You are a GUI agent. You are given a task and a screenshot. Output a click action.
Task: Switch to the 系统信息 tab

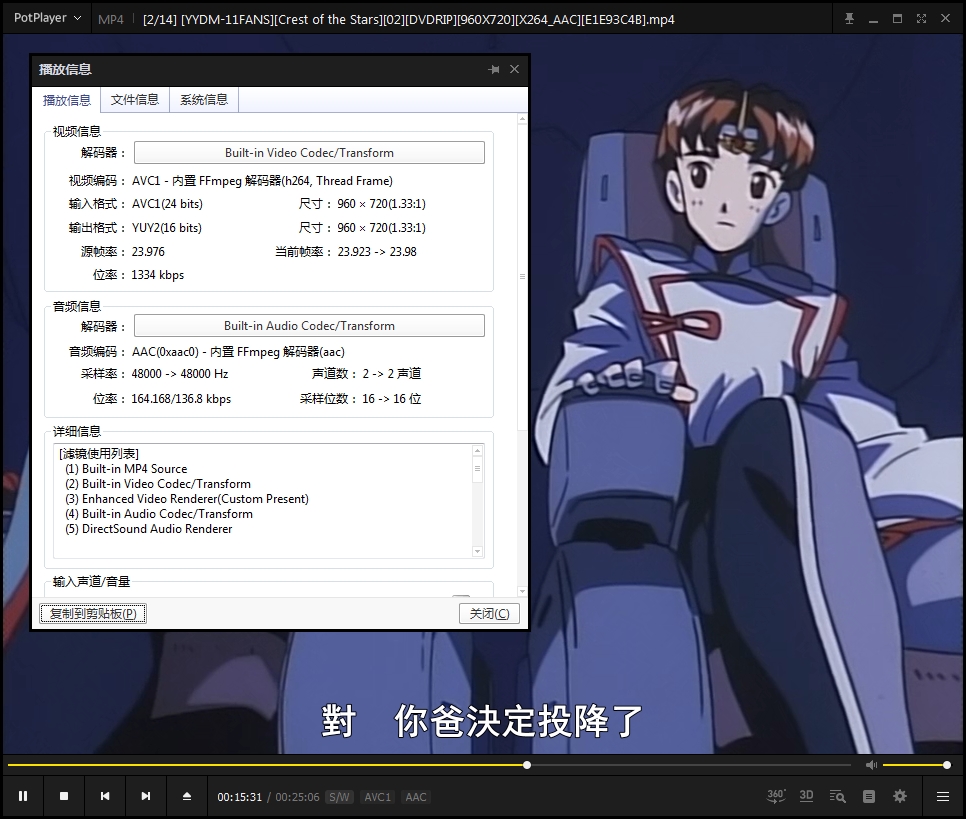pyautogui.click(x=204, y=100)
